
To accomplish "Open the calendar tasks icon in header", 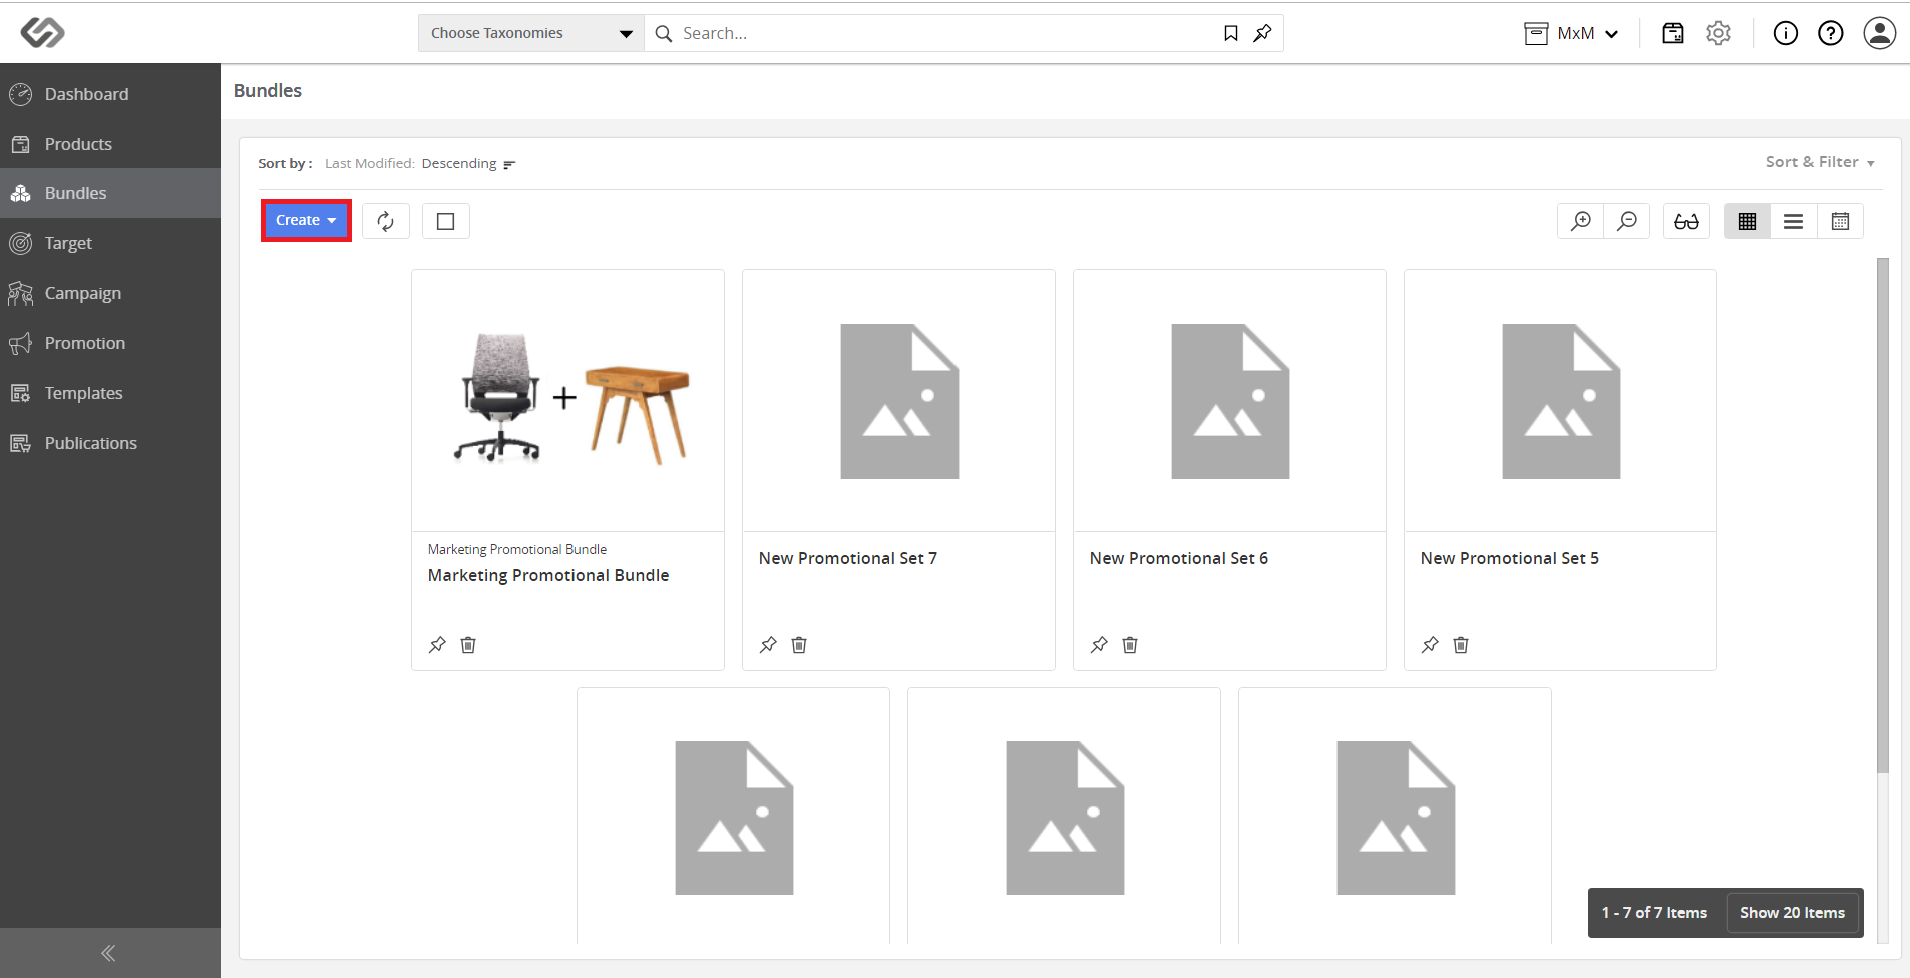I will click(x=1673, y=34).
